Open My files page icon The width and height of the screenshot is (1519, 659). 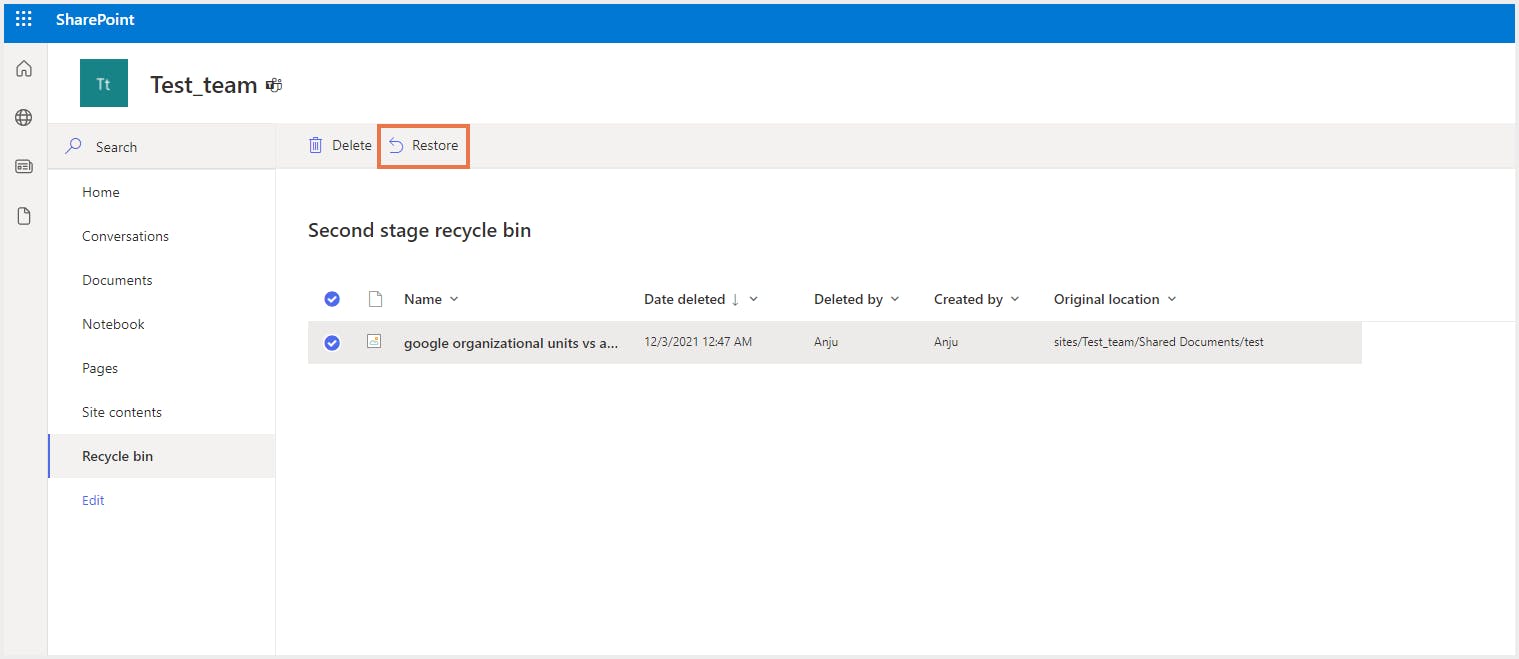tap(24, 216)
